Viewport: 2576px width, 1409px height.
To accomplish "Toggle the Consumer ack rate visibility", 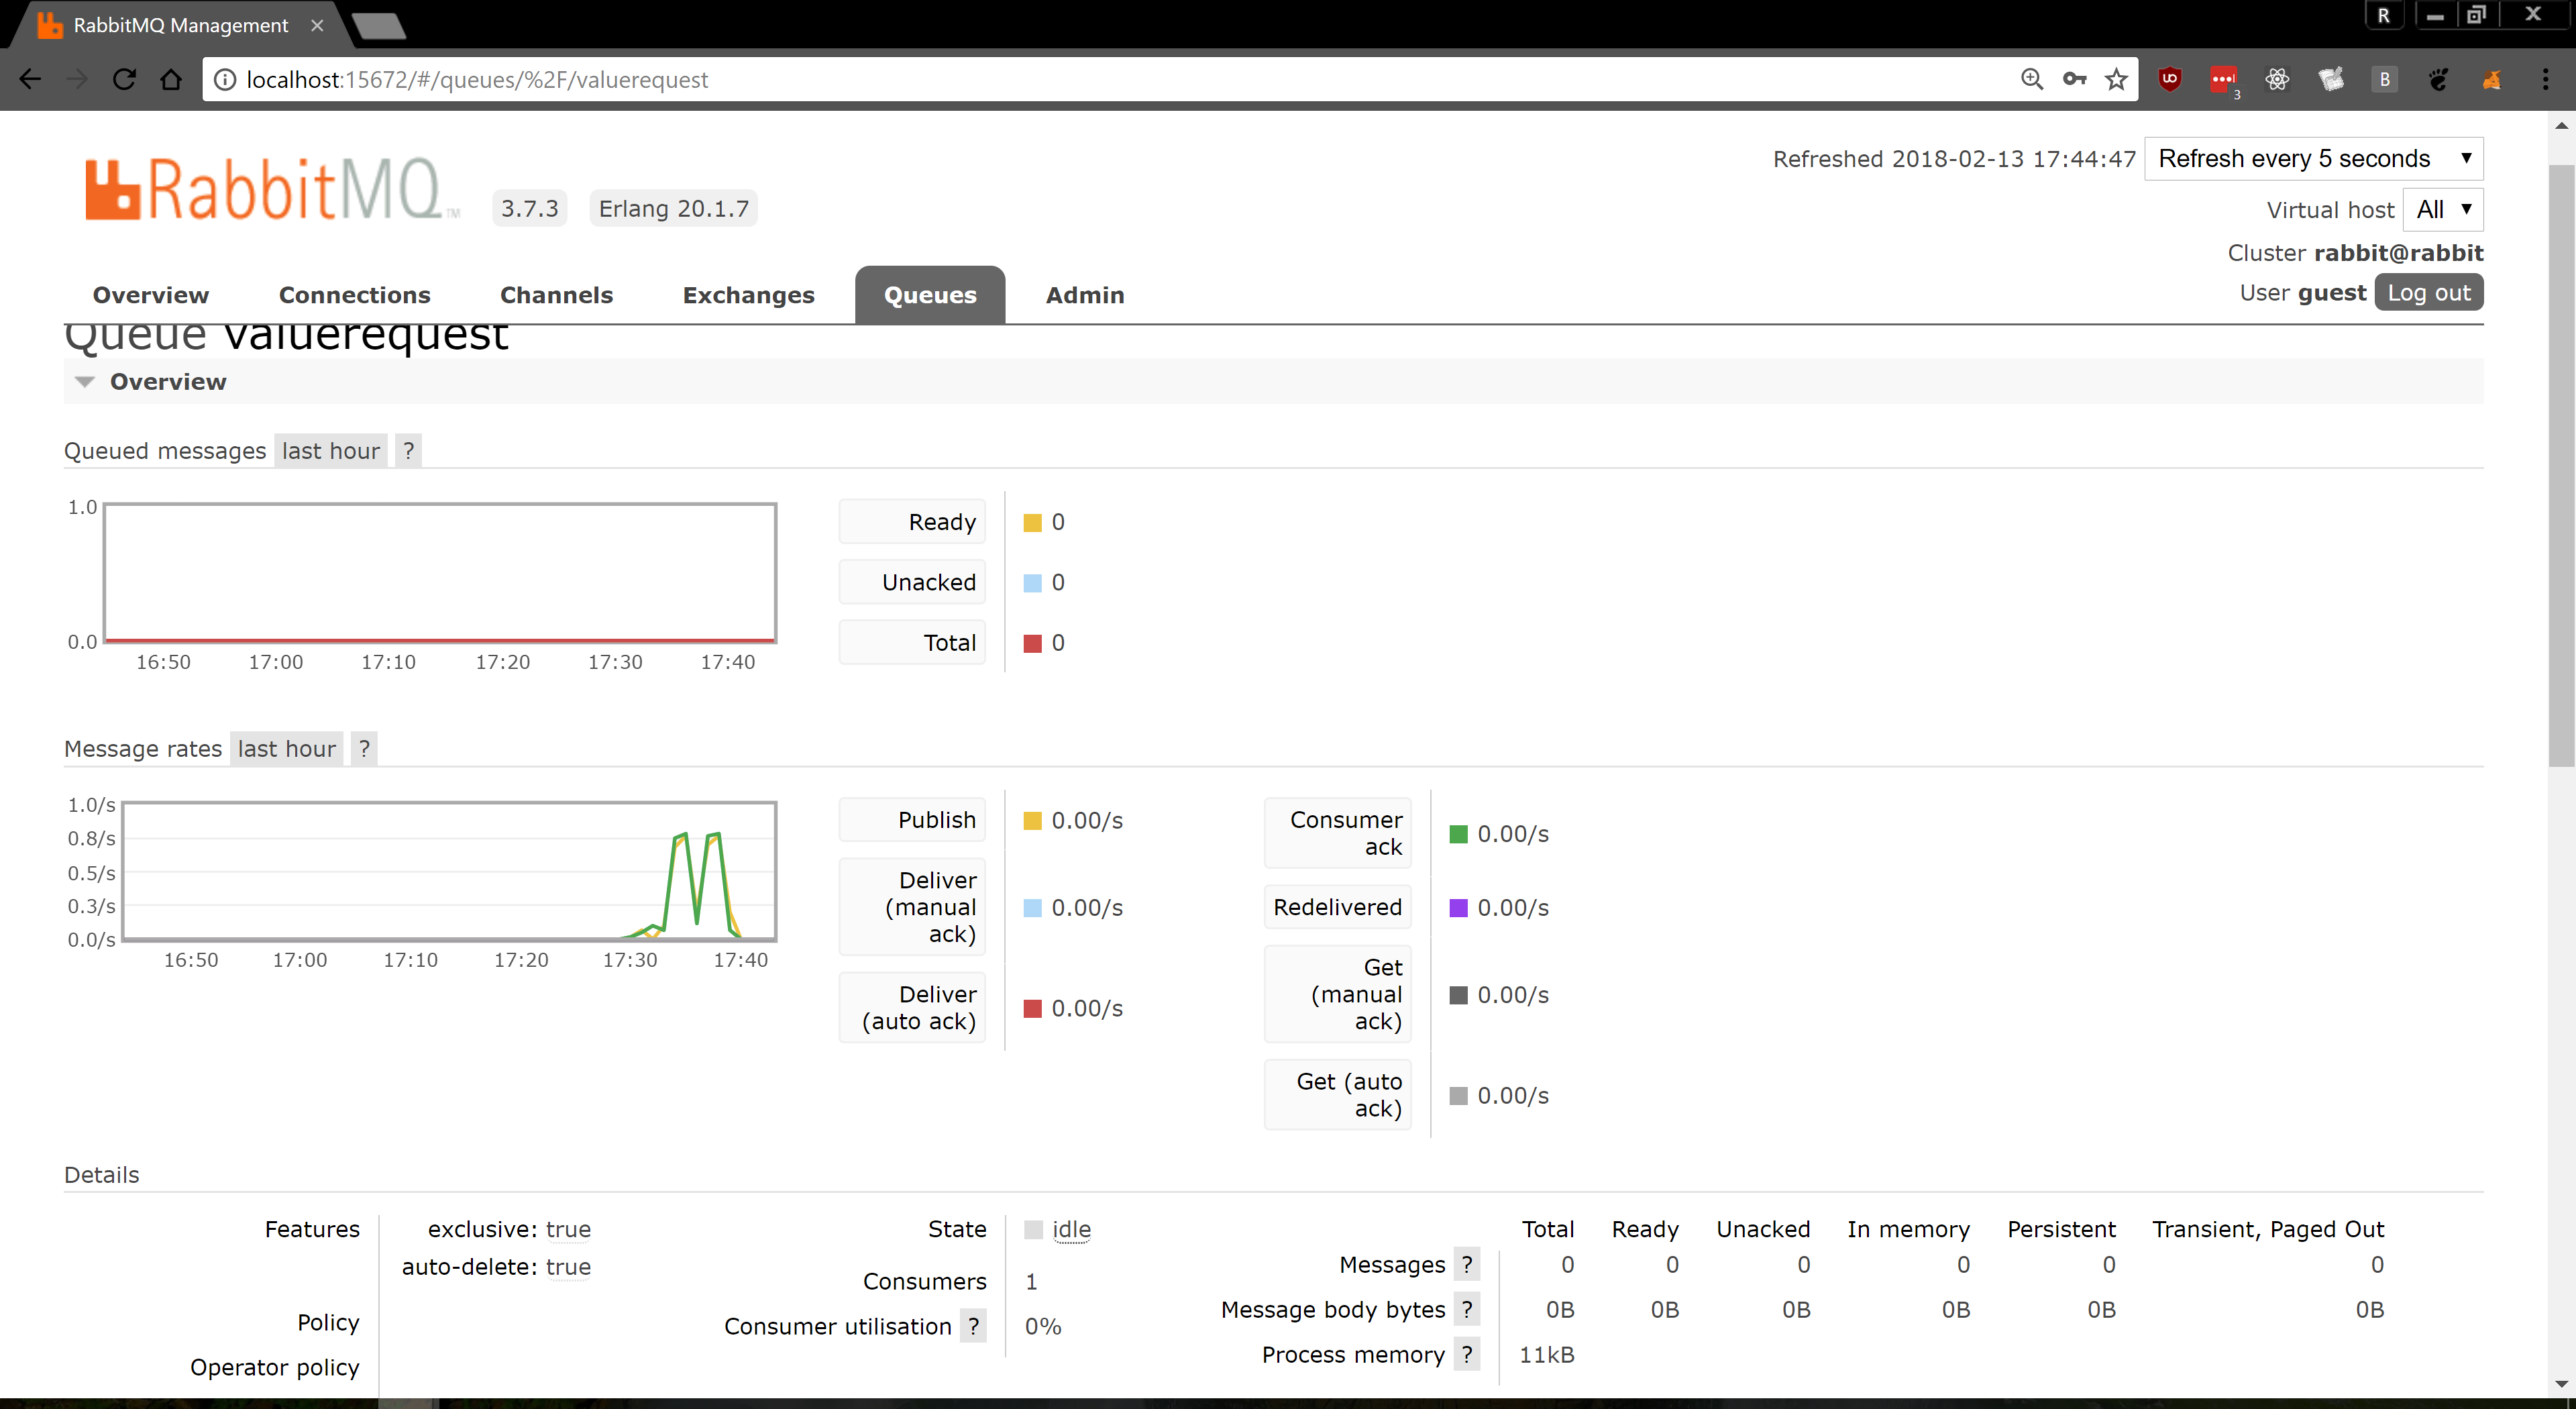I will tap(1338, 832).
